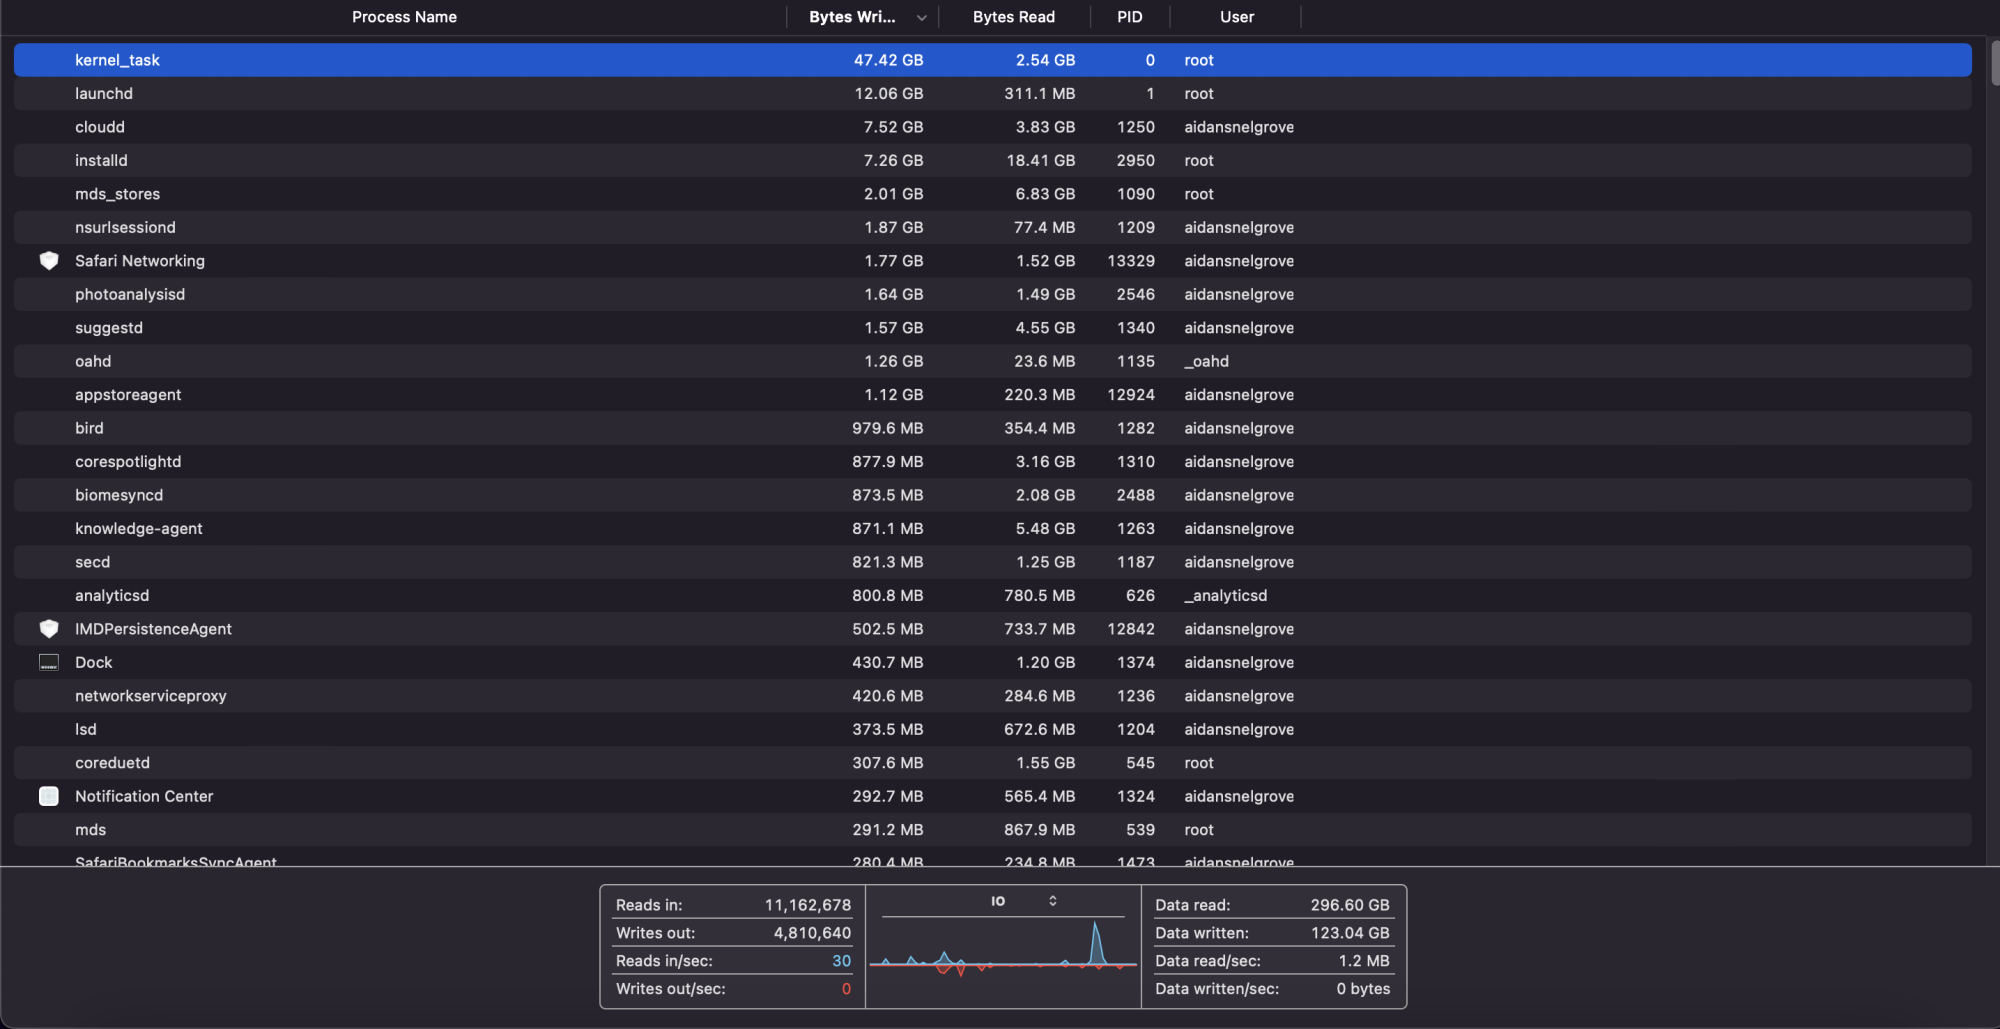This screenshot has width=2000, height=1029.
Task: Click the vertical scrollbar thumb
Action: [x=1995, y=63]
